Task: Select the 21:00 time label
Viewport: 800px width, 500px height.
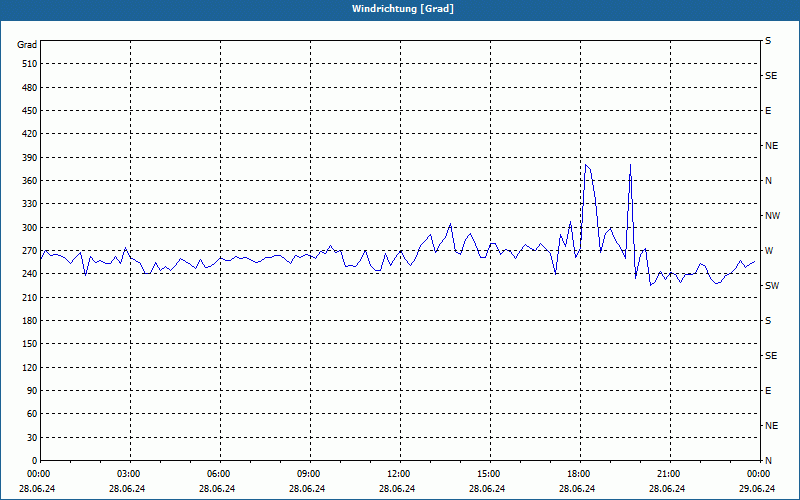Action: click(668, 473)
